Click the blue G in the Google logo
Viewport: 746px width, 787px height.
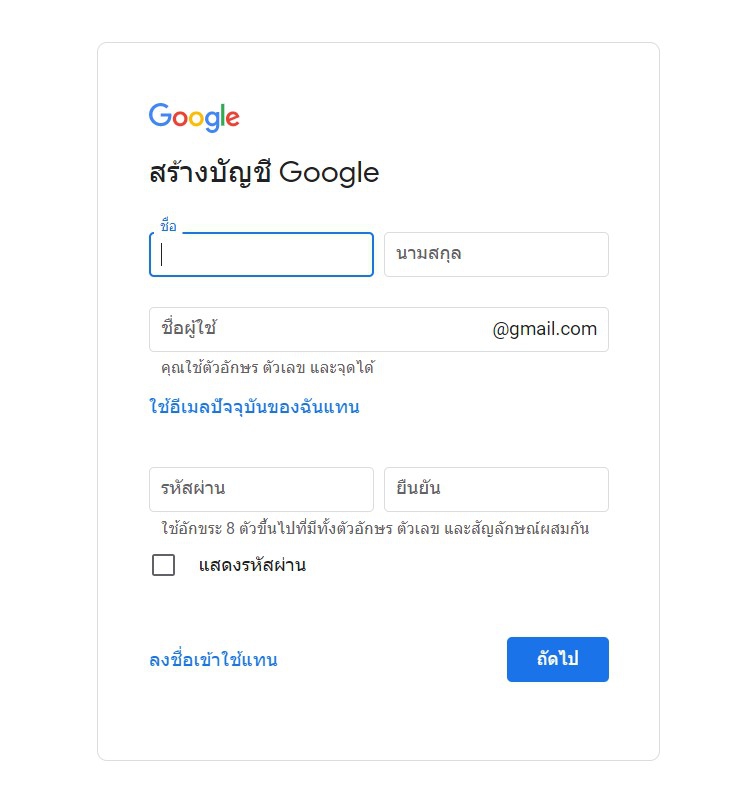coord(160,116)
